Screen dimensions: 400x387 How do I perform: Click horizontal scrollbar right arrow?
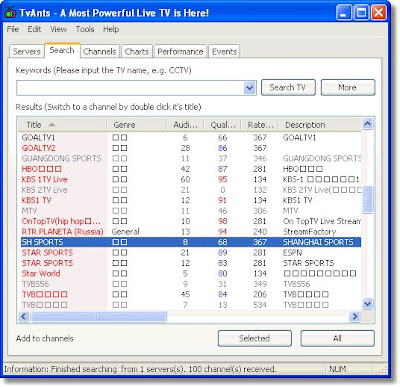(x=355, y=316)
